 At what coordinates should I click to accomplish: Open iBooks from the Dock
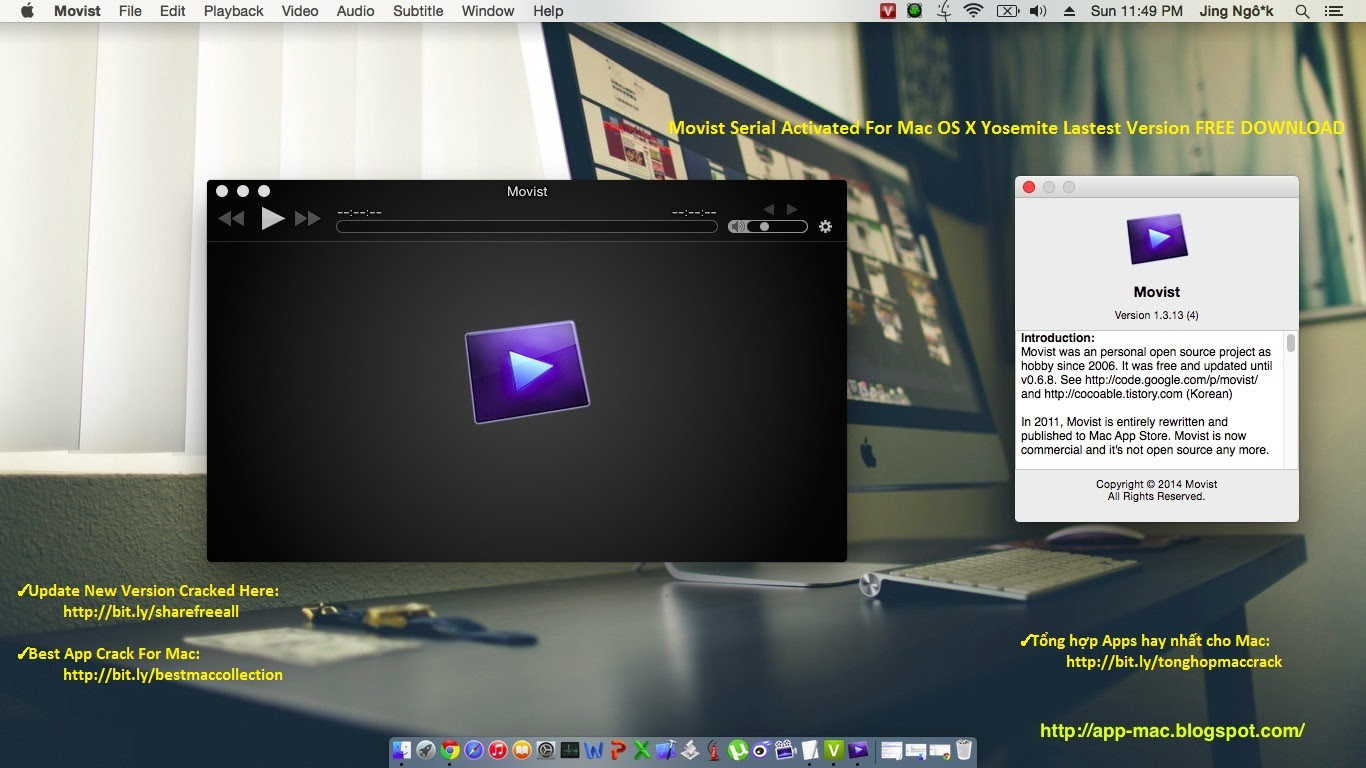pos(521,750)
